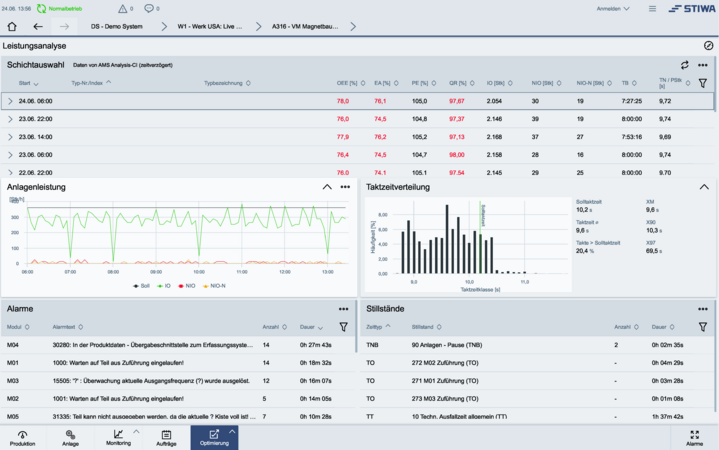
Task: Open the Schichtauswahl table filter
Action: coord(702,83)
